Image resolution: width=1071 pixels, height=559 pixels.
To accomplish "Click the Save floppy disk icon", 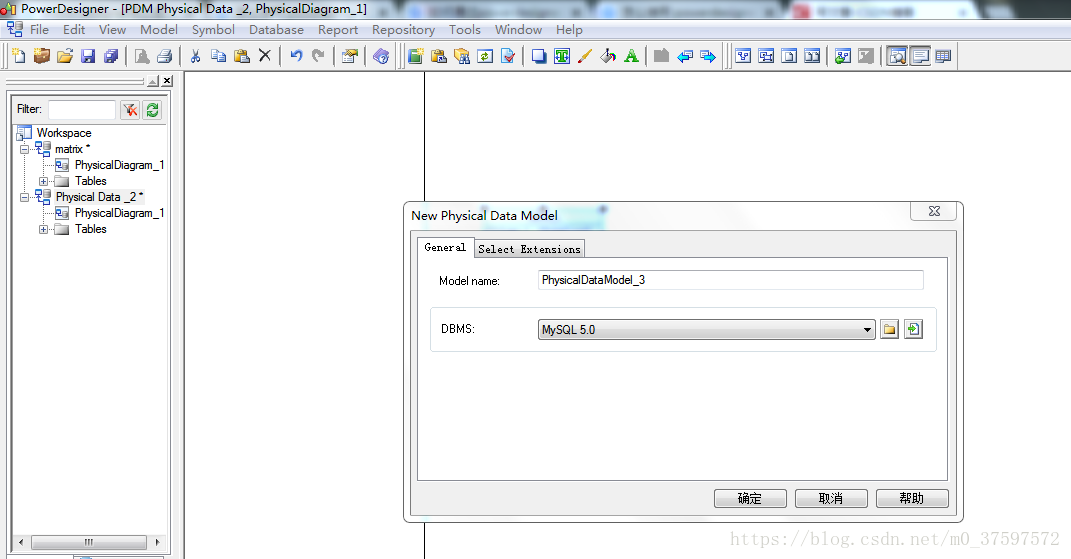I will 88,56.
